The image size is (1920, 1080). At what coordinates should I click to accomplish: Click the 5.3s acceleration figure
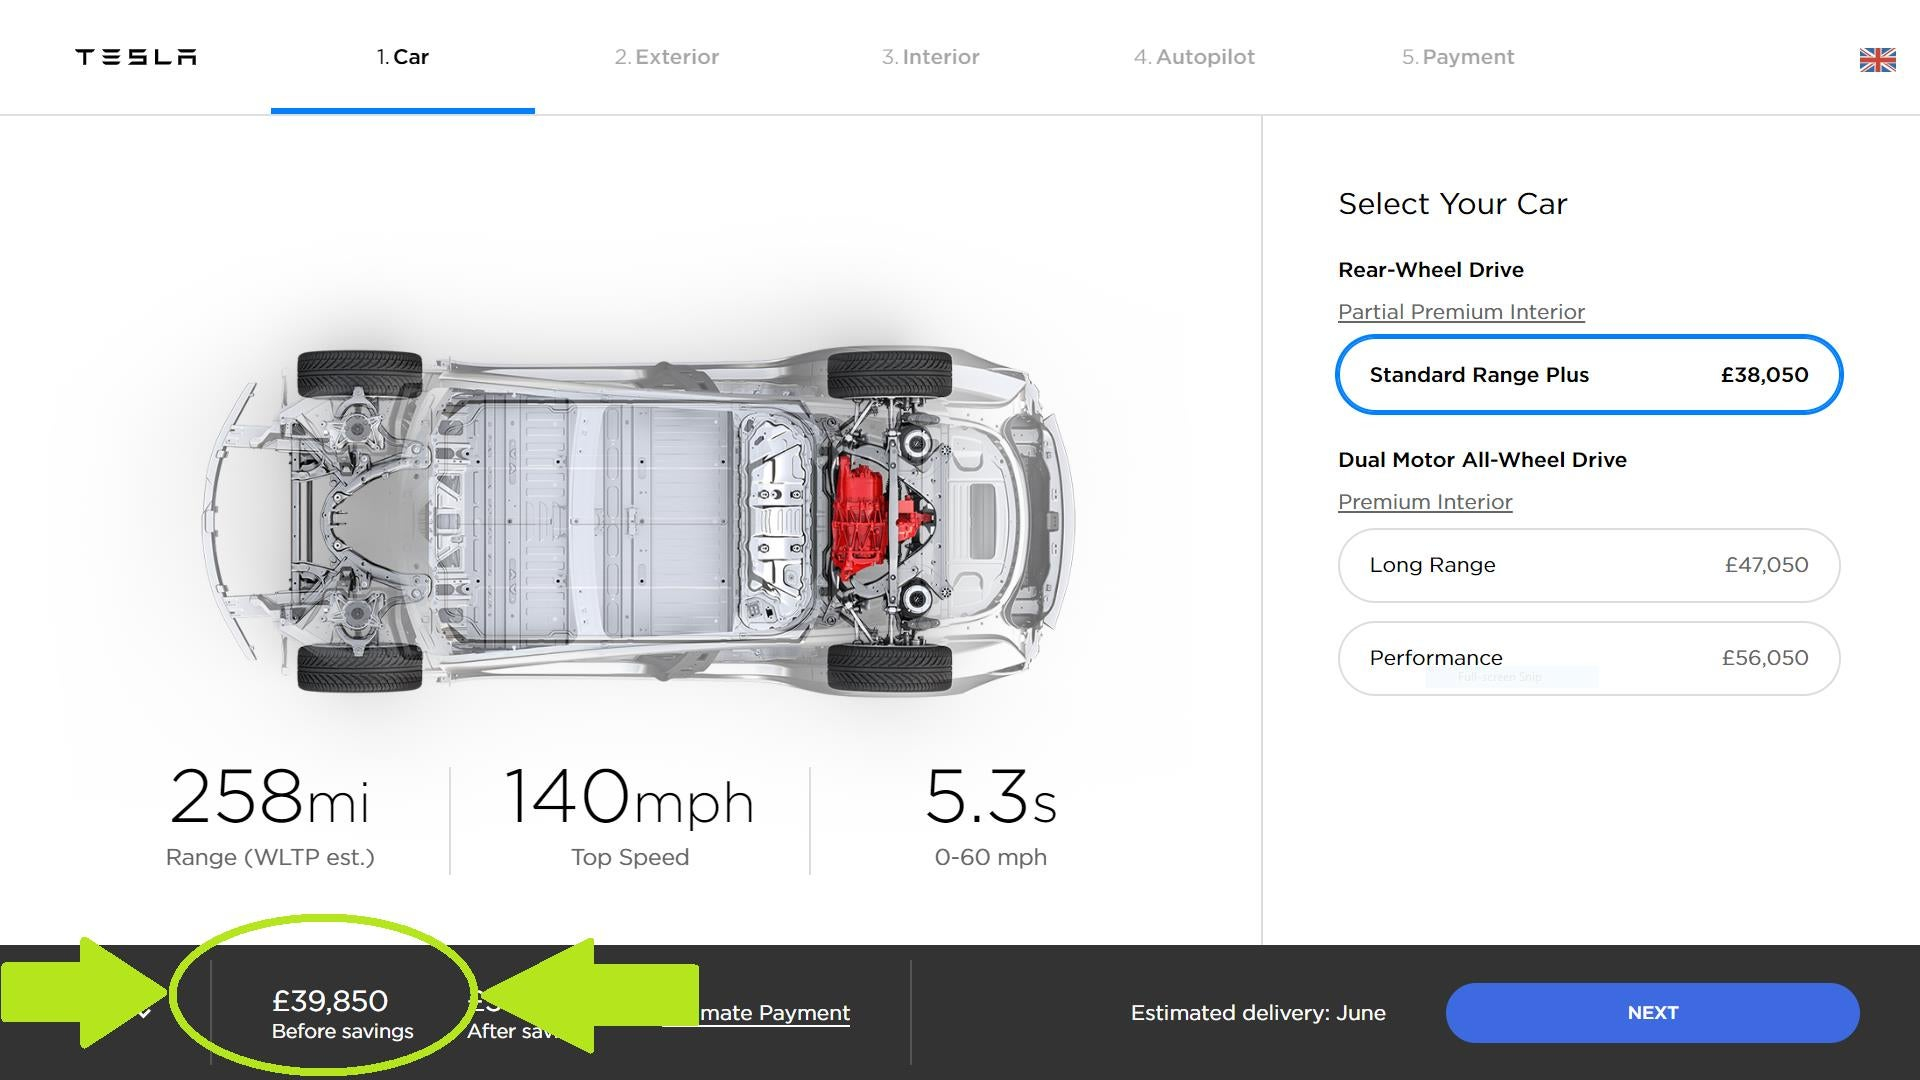990,797
